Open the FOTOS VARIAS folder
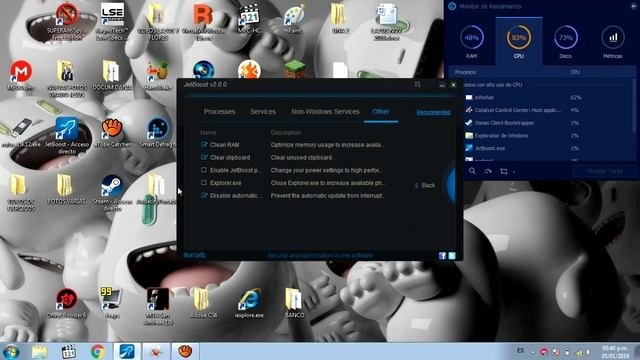This screenshot has height=360, width=640. click(x=66, y=189)
